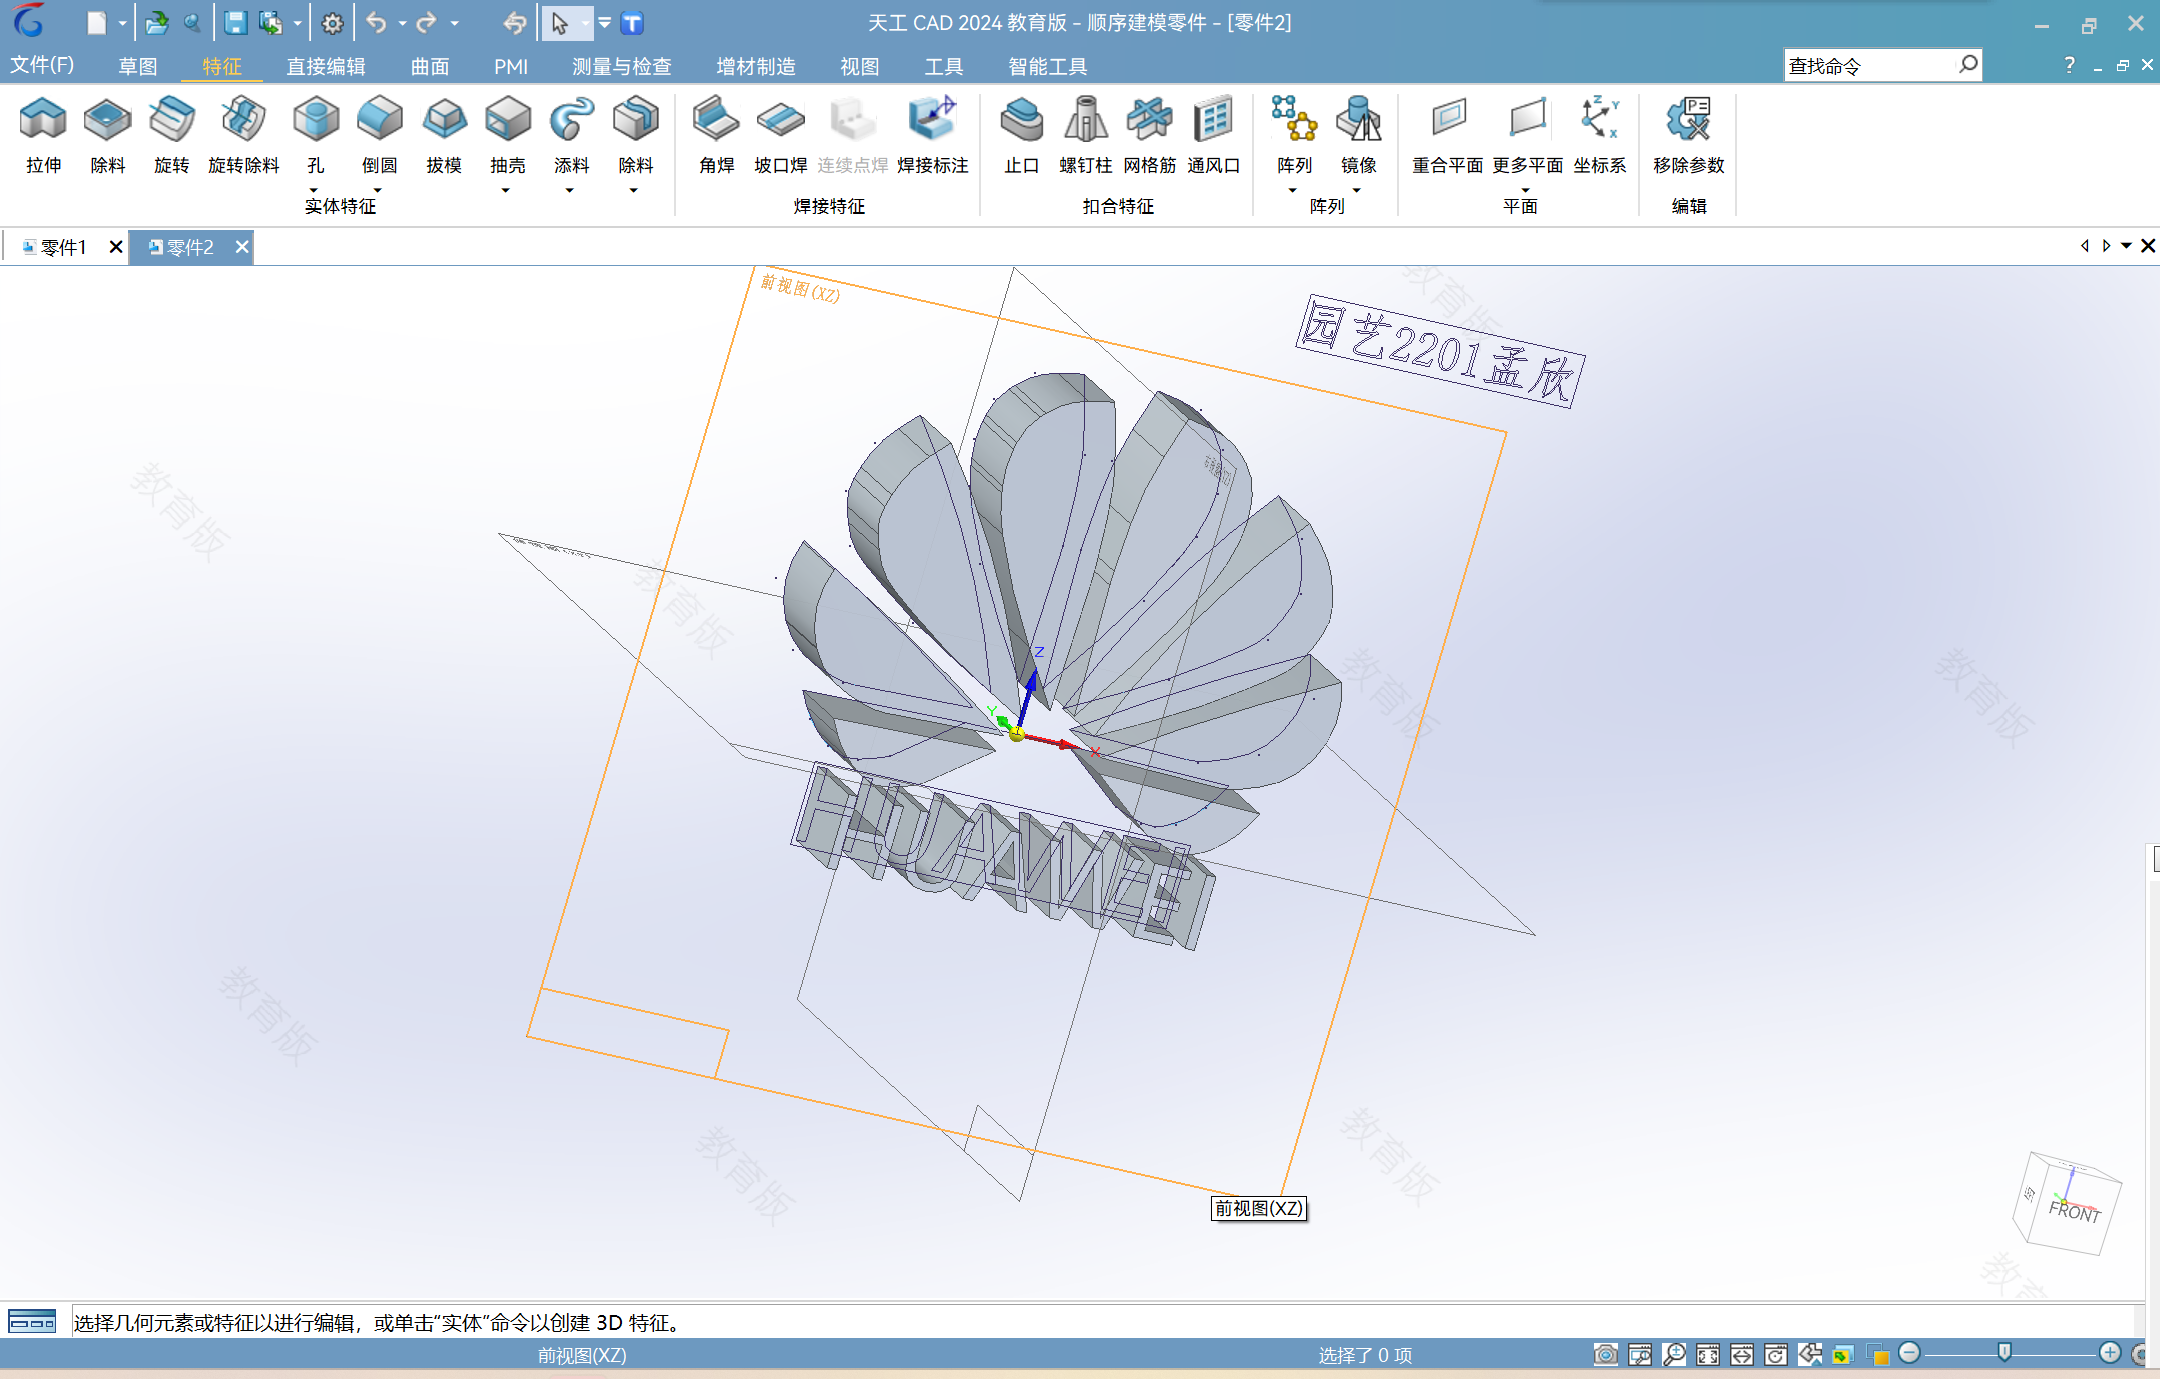2160x1379 pixels.
Task: Expand the redo history dropdown arrow
Action: (x=455, y=23)
